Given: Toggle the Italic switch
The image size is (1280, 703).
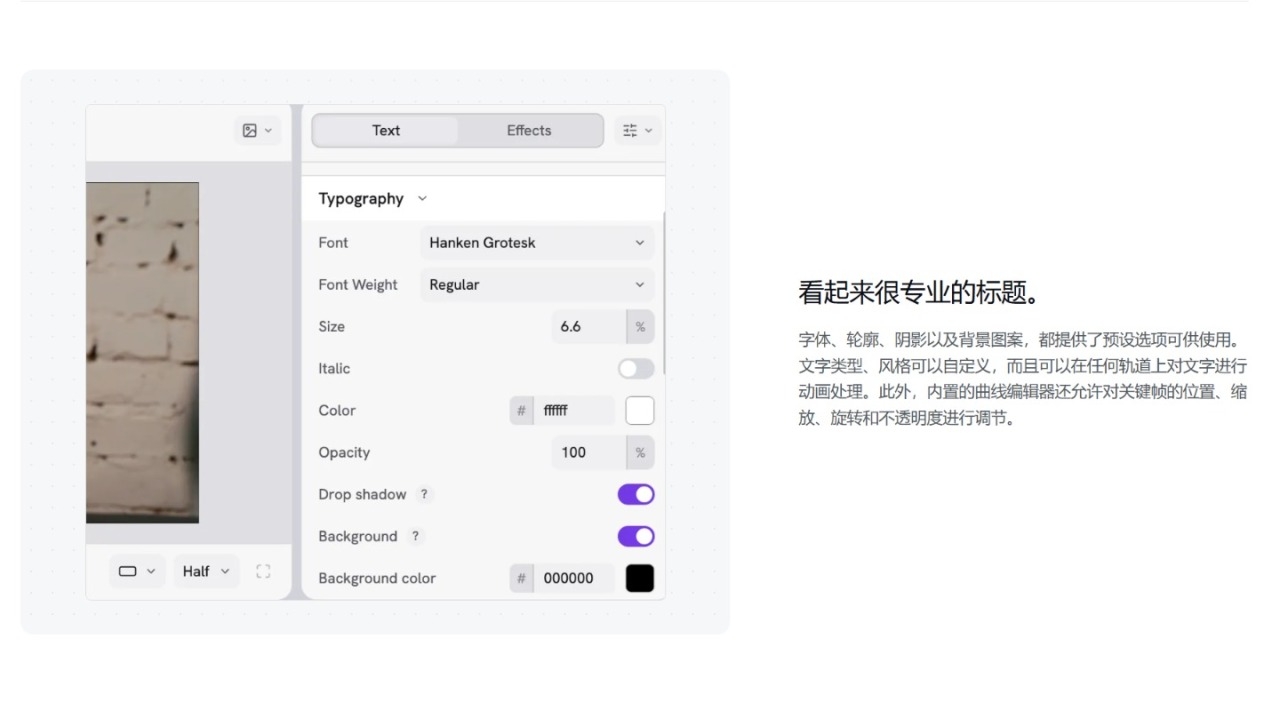Looking at the screenshot, I should 636,368.
